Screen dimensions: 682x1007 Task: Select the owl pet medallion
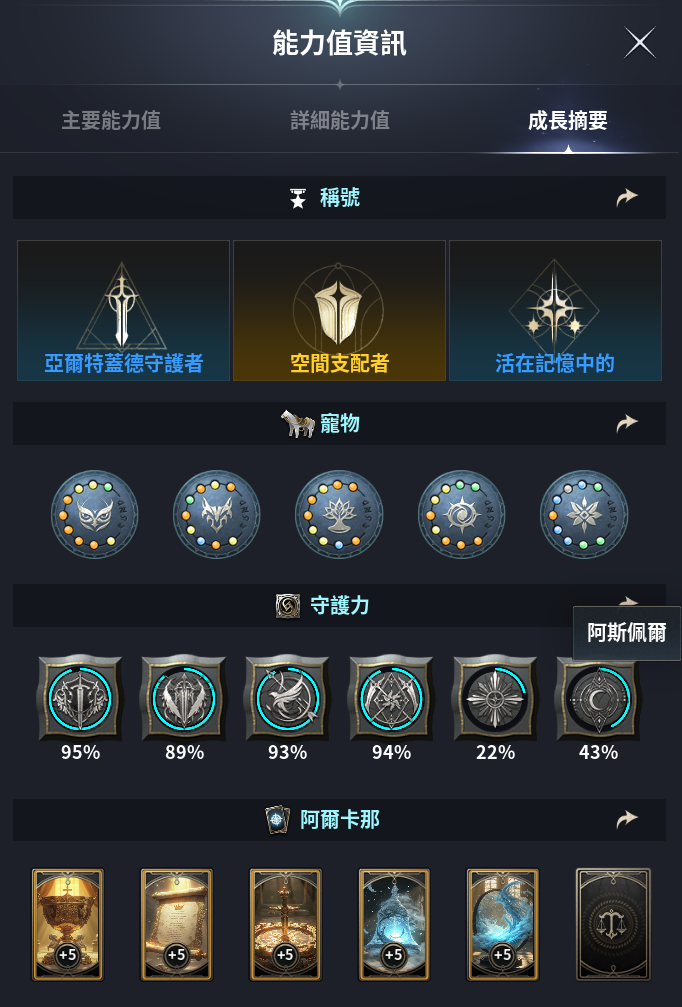94,514
